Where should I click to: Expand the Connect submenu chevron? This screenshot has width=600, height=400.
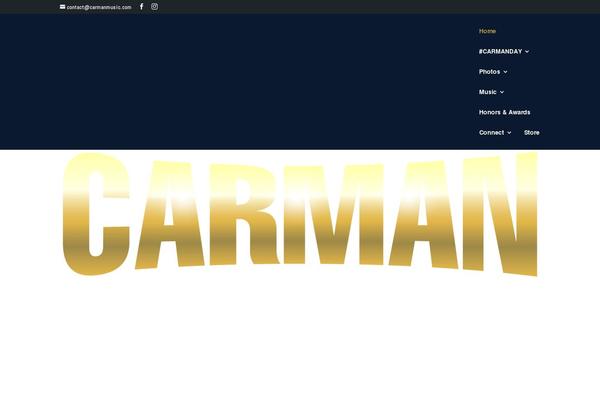coord(509,133)
